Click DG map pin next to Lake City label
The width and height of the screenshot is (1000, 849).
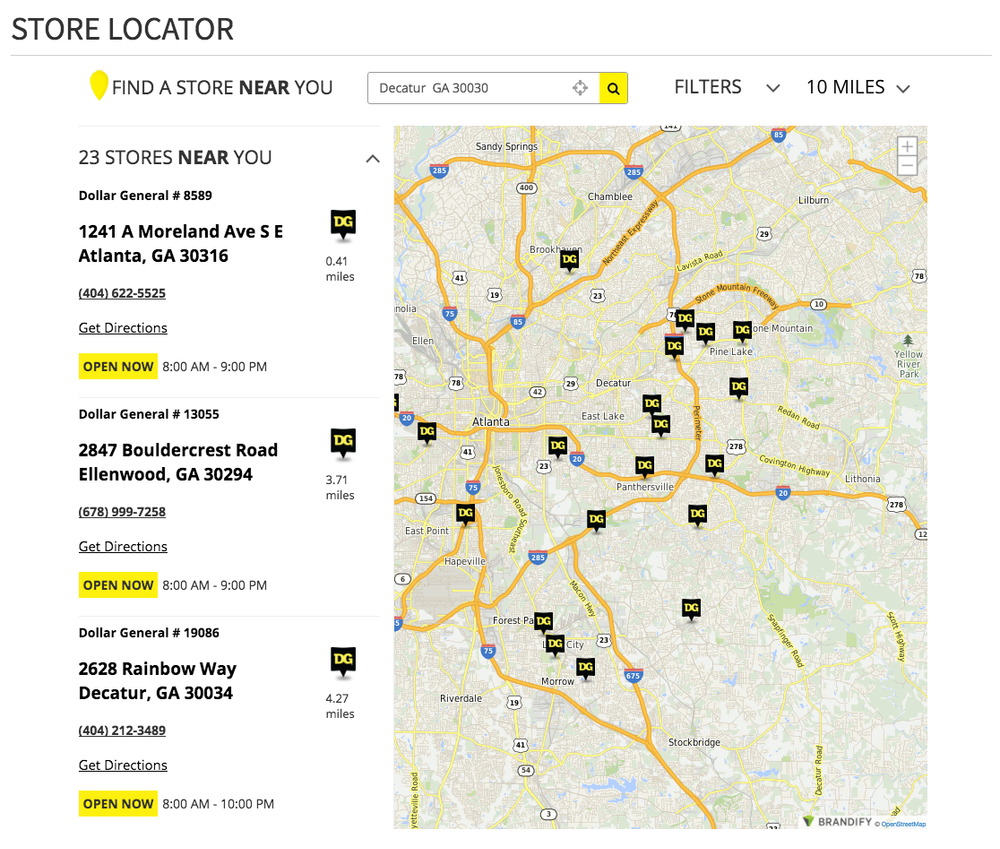[x=555, y=644]
